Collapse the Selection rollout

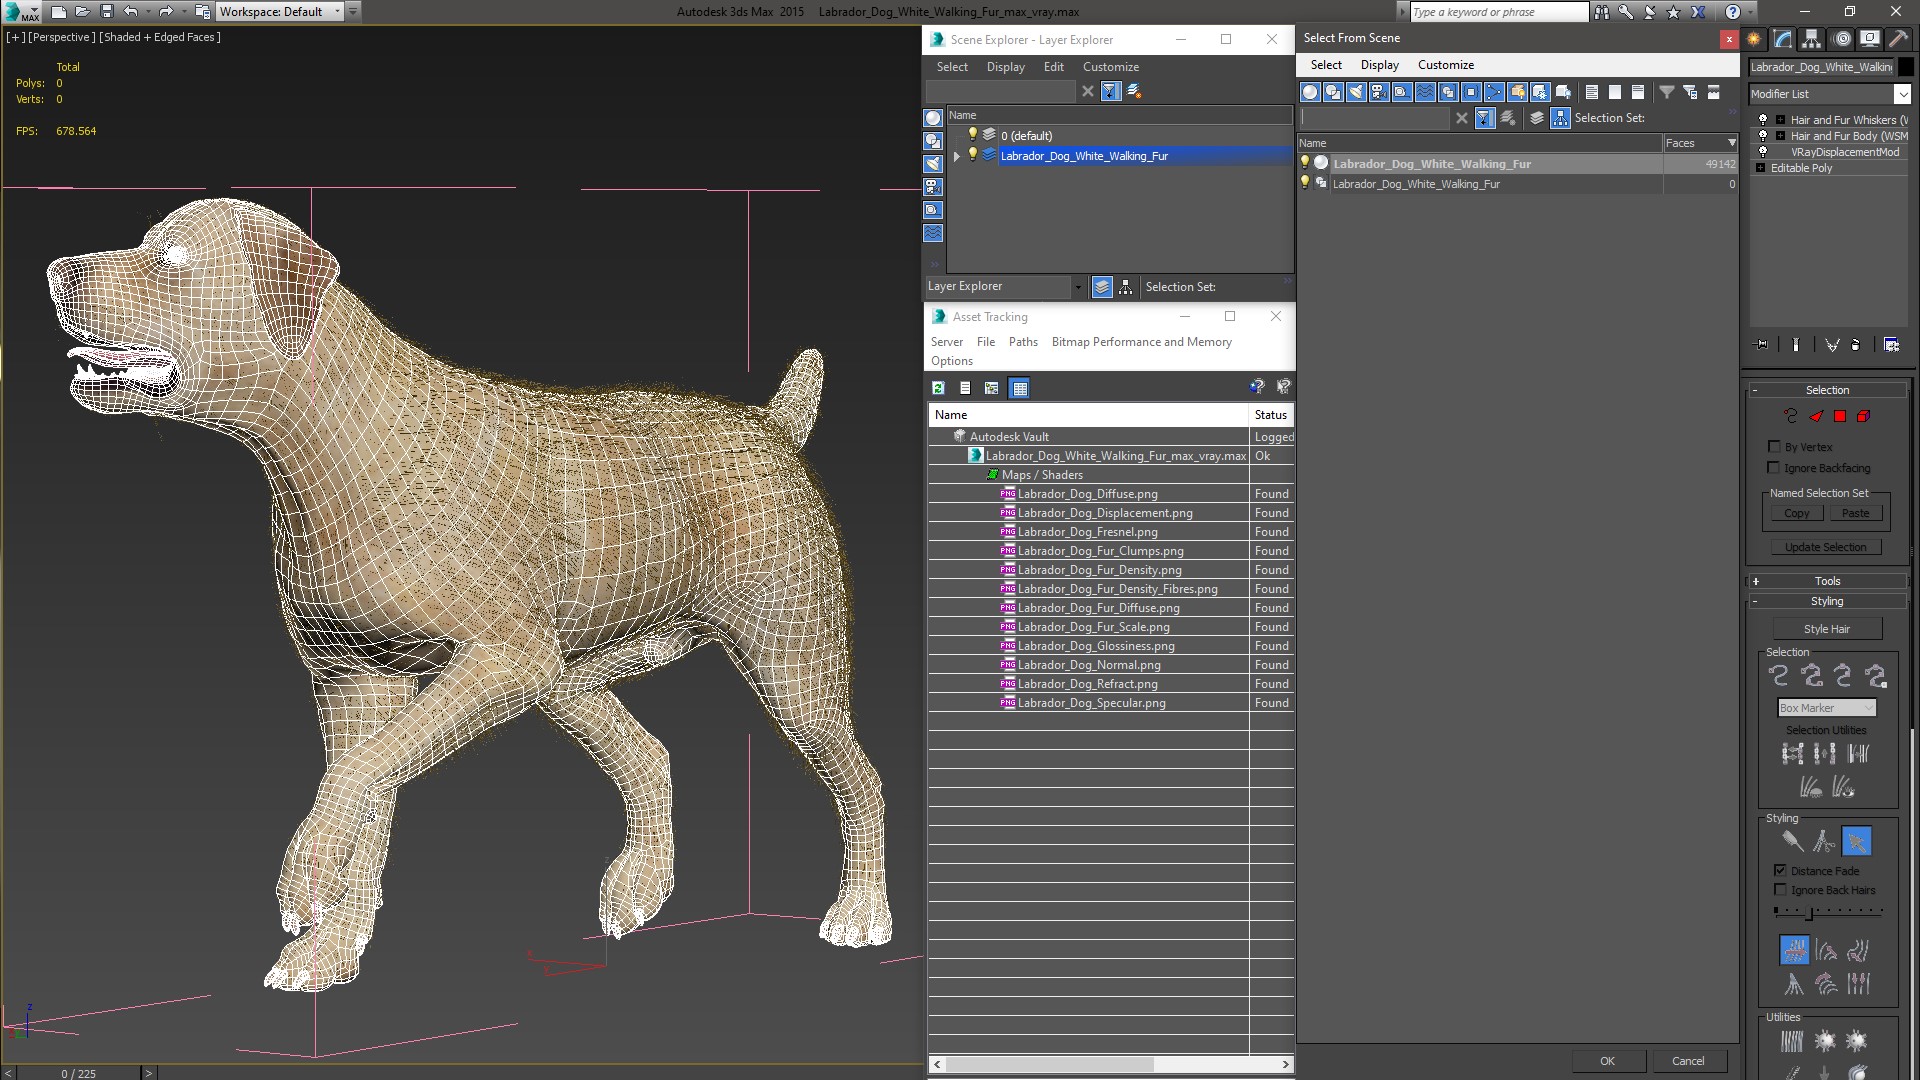point(1827,390)
